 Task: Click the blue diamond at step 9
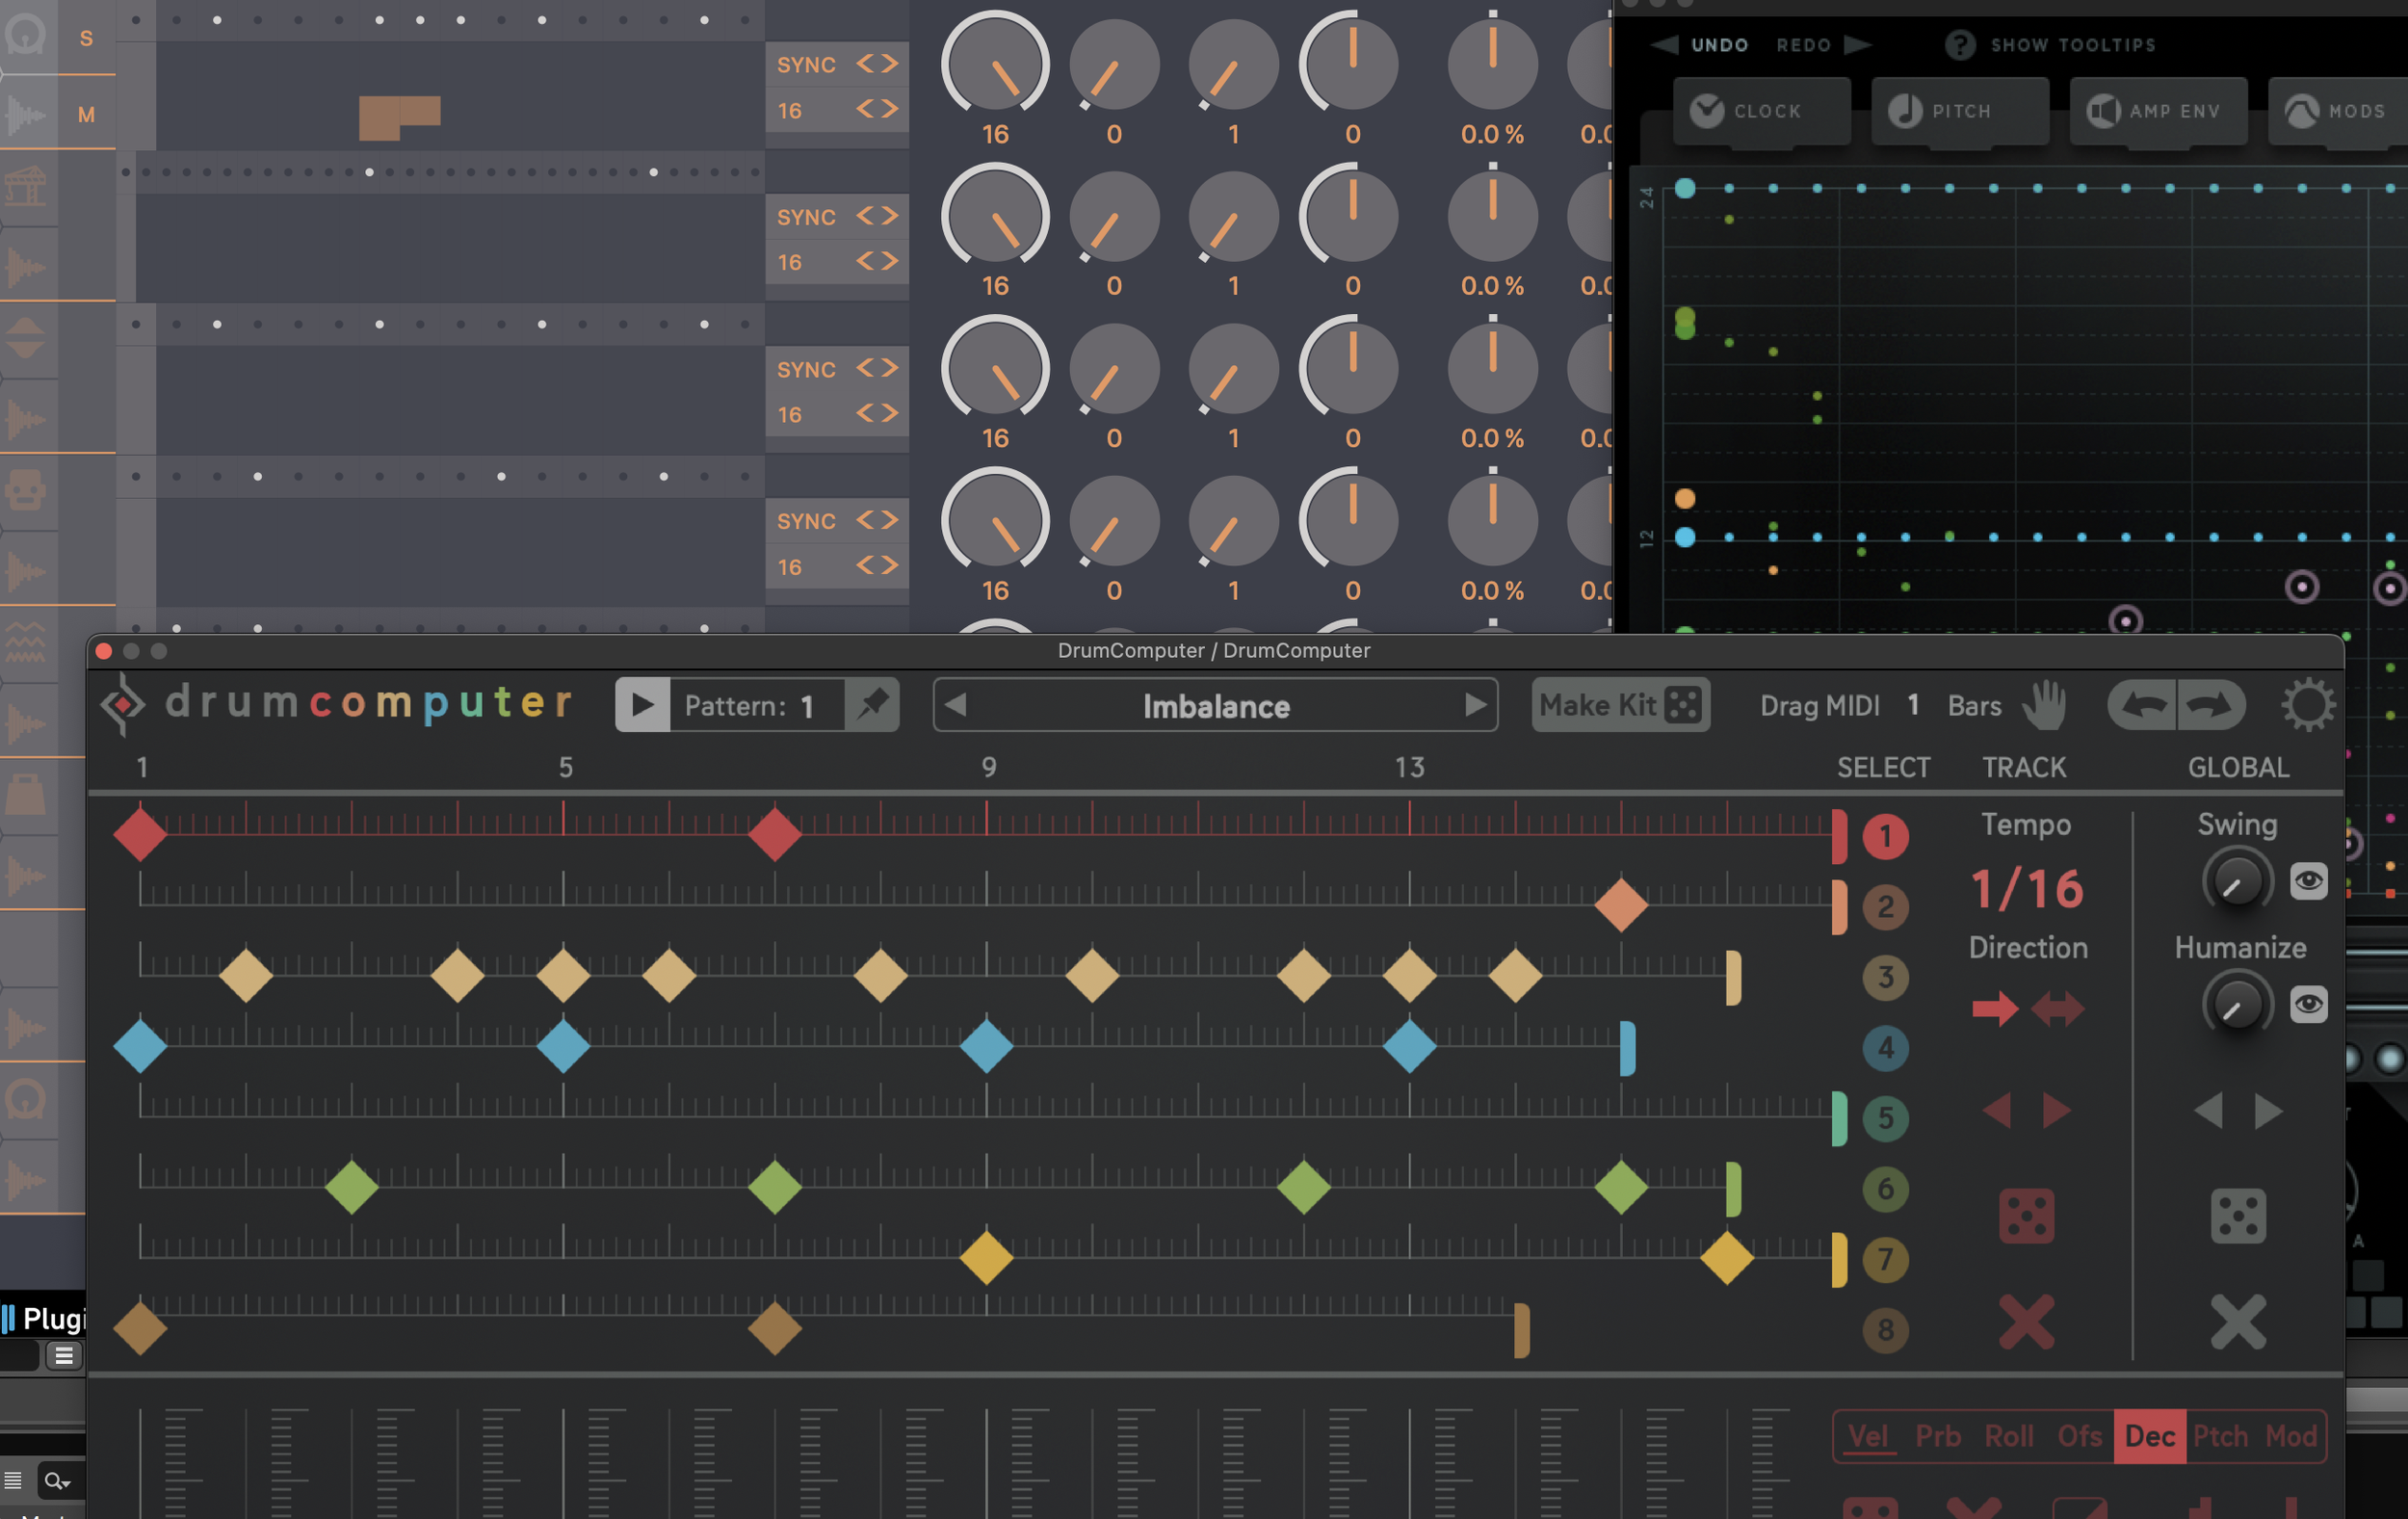click(x=987, y=1046)
